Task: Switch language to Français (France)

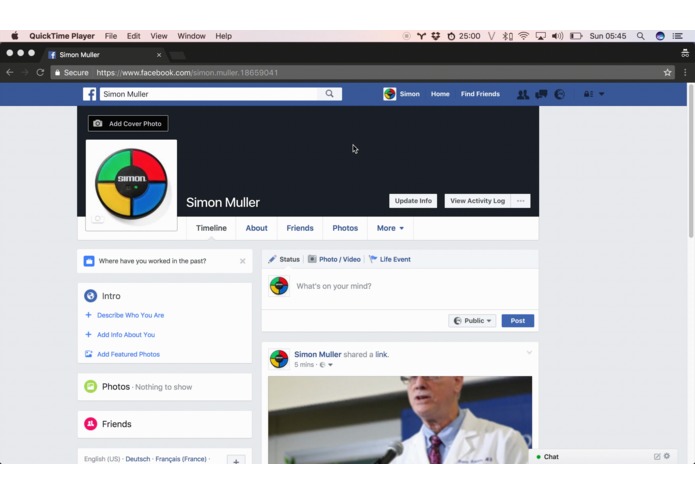Action: click(181, 459)
